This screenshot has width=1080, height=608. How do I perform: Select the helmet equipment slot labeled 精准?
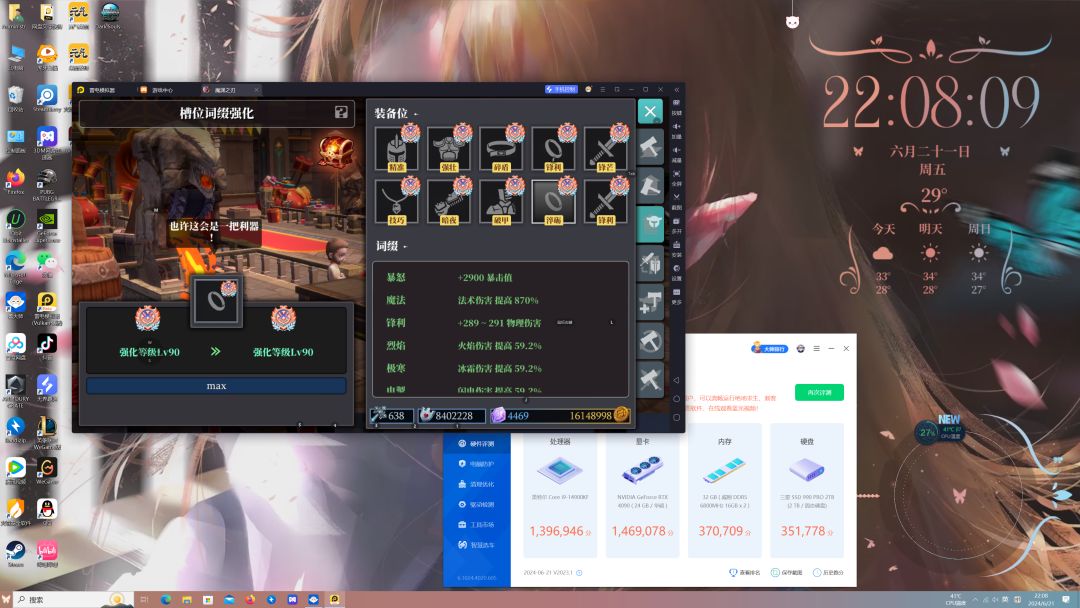click(397, 149)
